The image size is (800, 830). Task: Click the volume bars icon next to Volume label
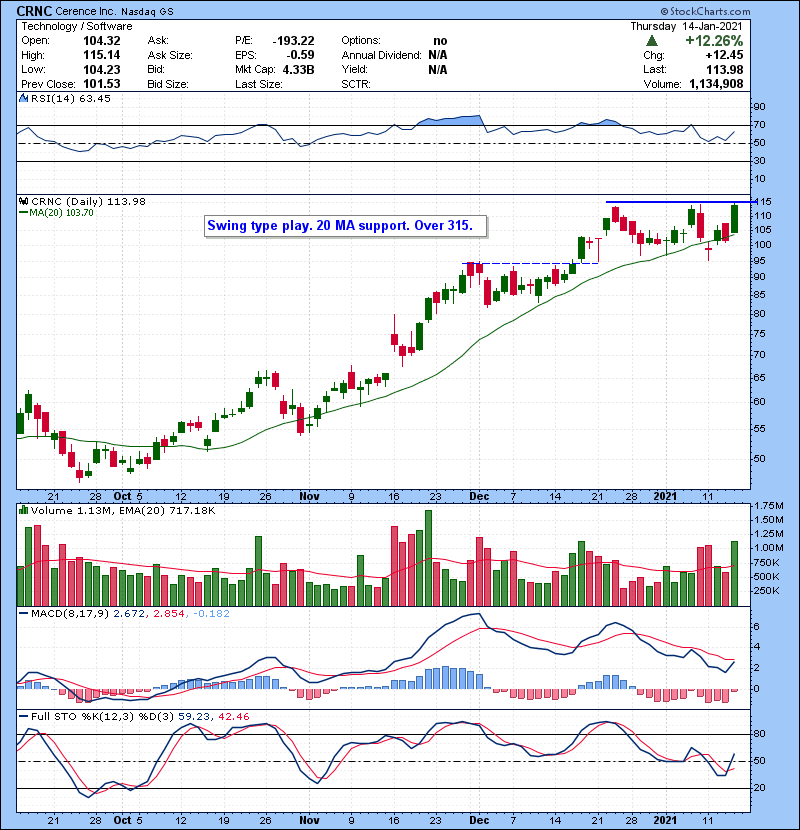pyautogui.click(x=24, y=510)
